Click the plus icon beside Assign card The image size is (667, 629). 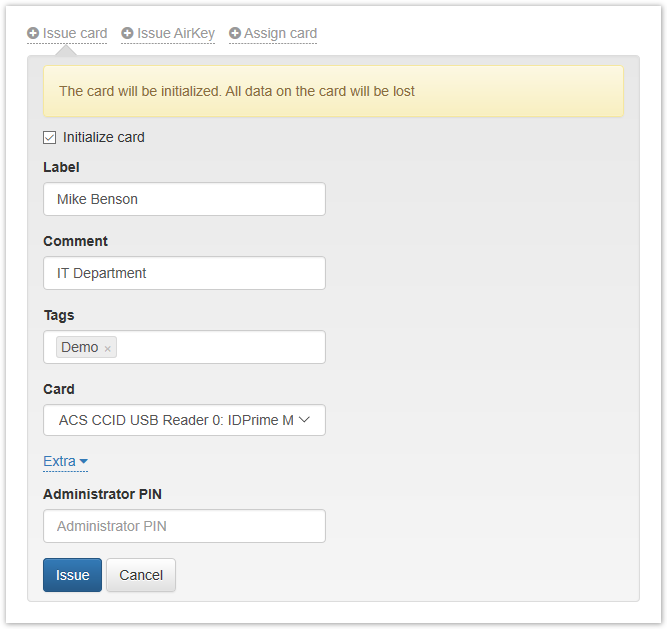pyautogui.click(x=235, y=33)
